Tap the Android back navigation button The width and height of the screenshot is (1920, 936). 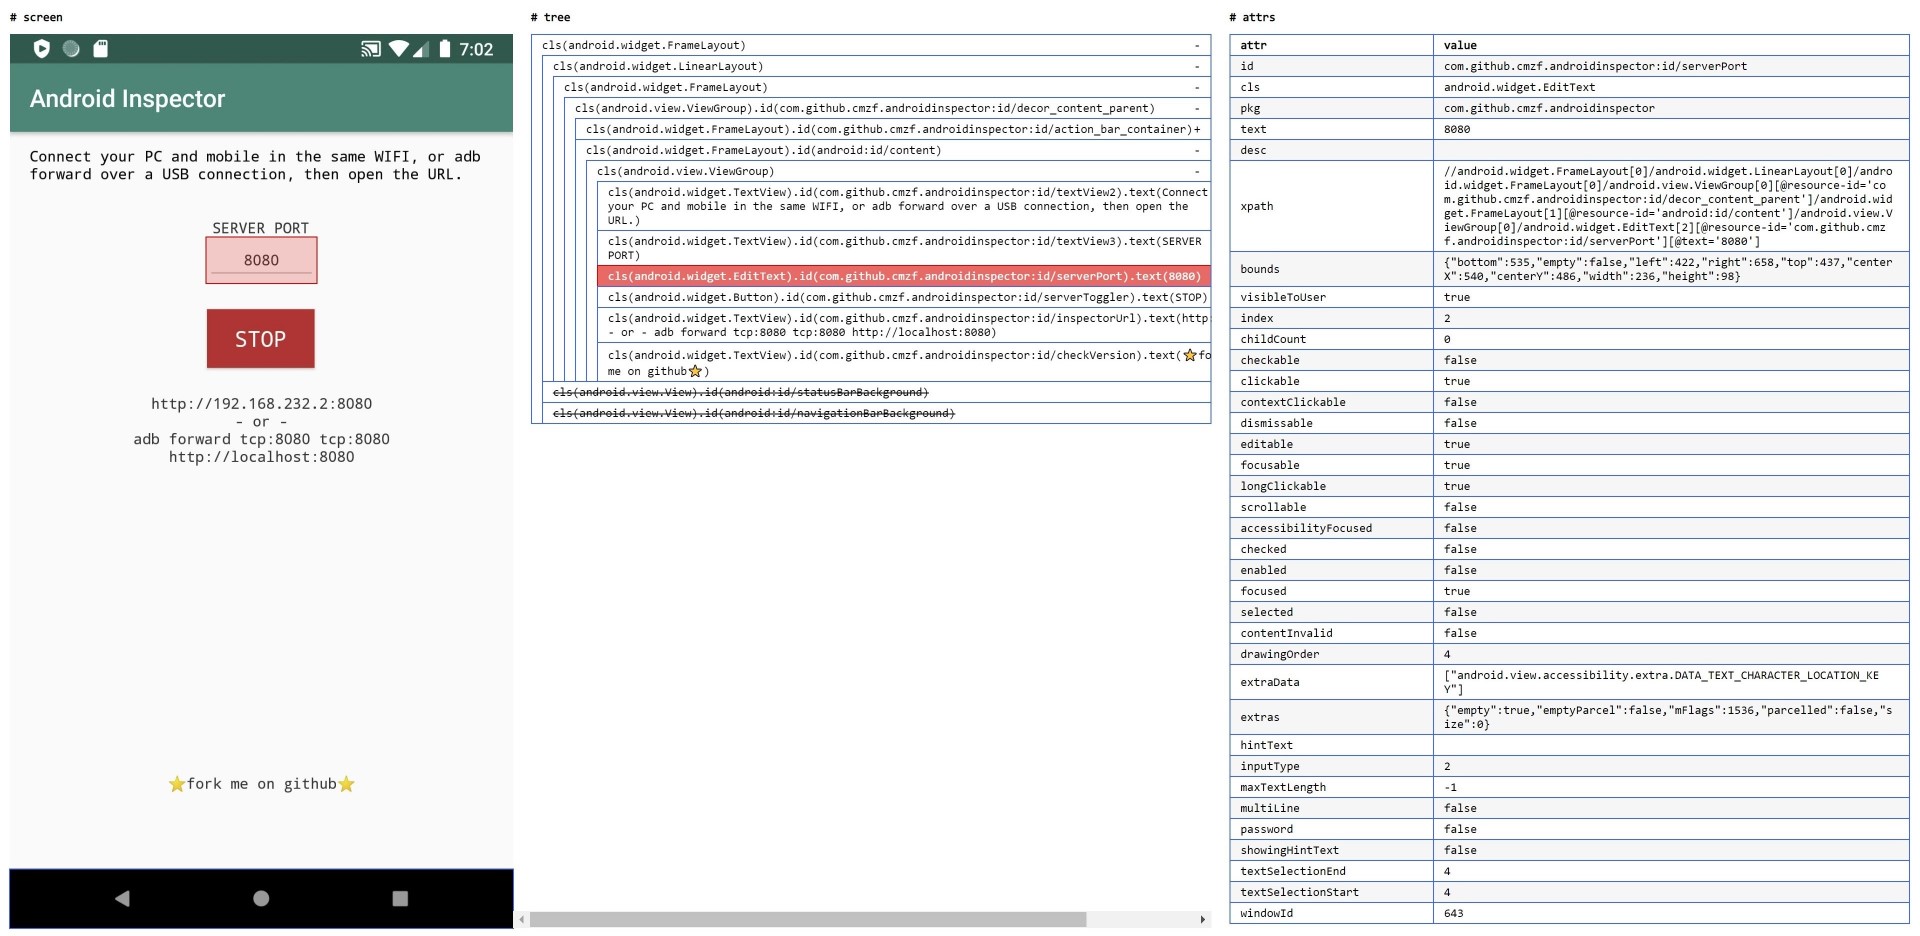pos(122,898)
